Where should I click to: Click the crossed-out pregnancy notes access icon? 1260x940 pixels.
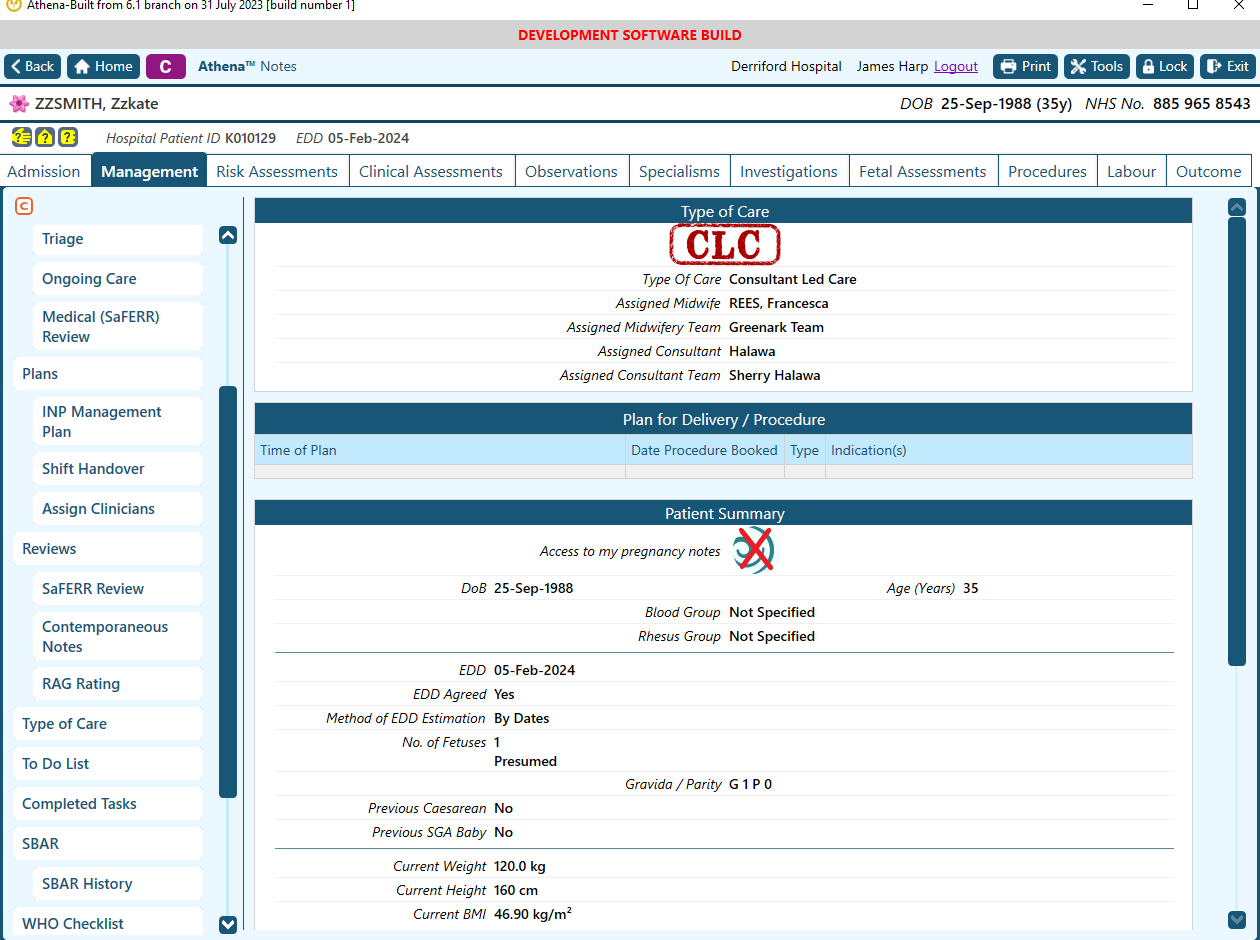point(753,550)
